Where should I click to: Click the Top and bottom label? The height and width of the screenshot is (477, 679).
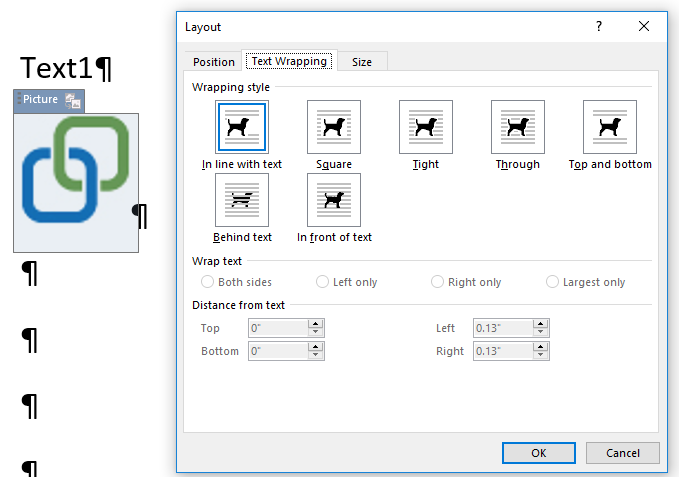[x=610, y=164]
